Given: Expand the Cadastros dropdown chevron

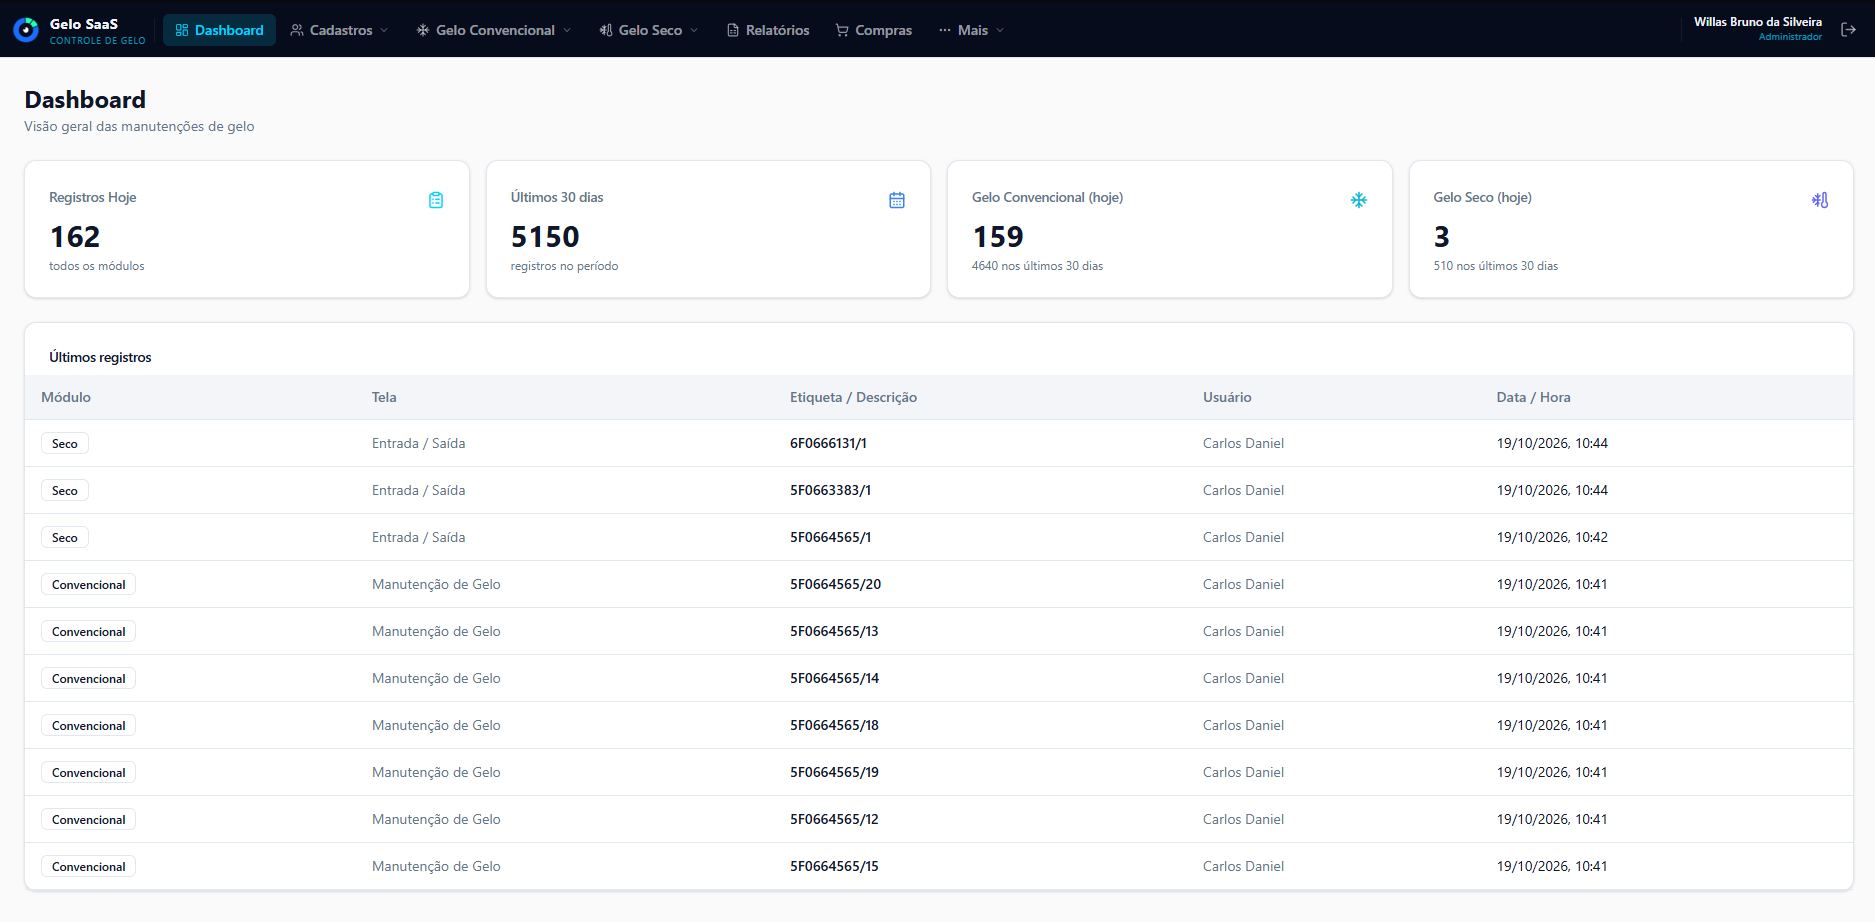Looking at the screenshot, I should click(x=384, y=30).
